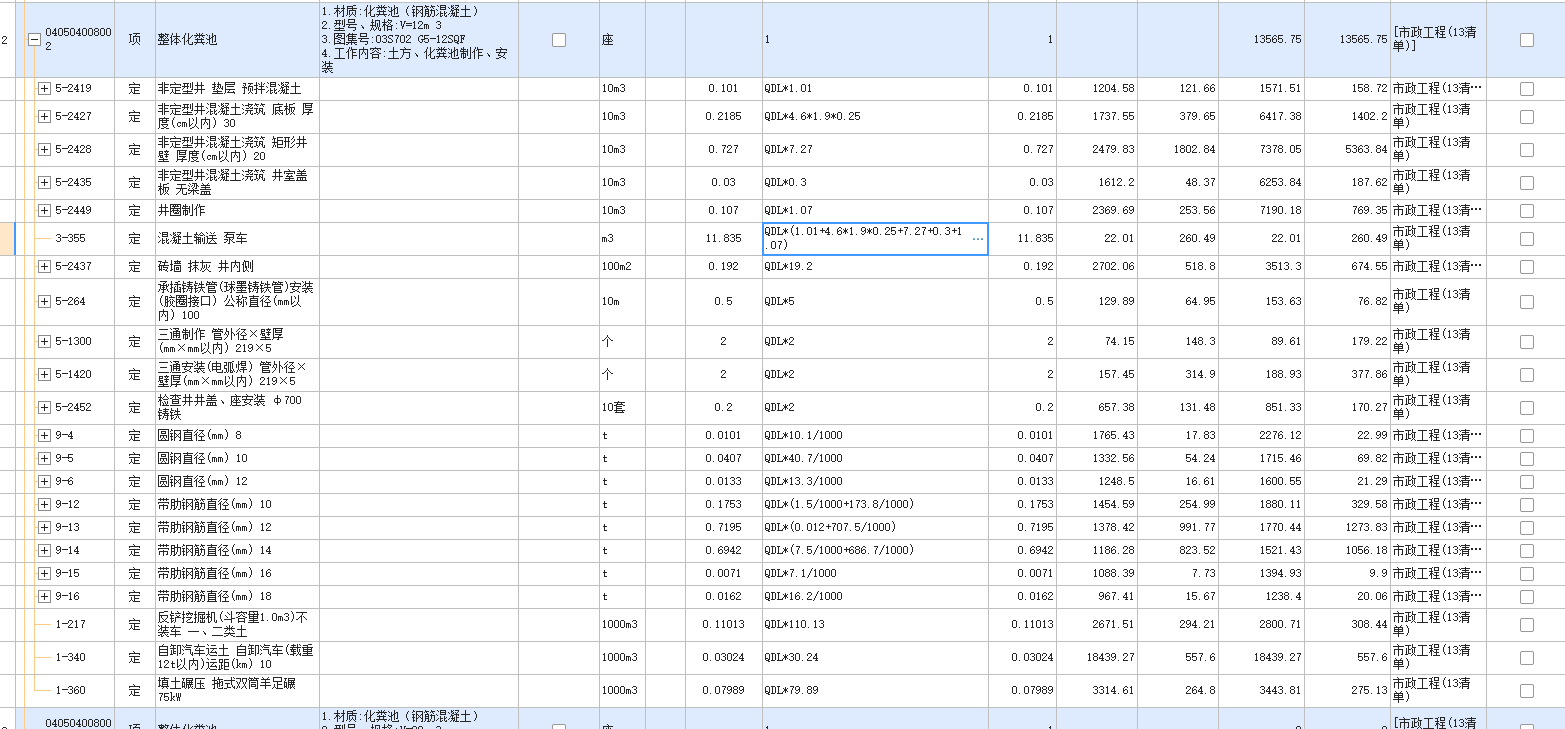Viewport: 1565px width, 729px height.
Task: Click the 项 type cell in row 040504008002
Action: tap(135, 40)
